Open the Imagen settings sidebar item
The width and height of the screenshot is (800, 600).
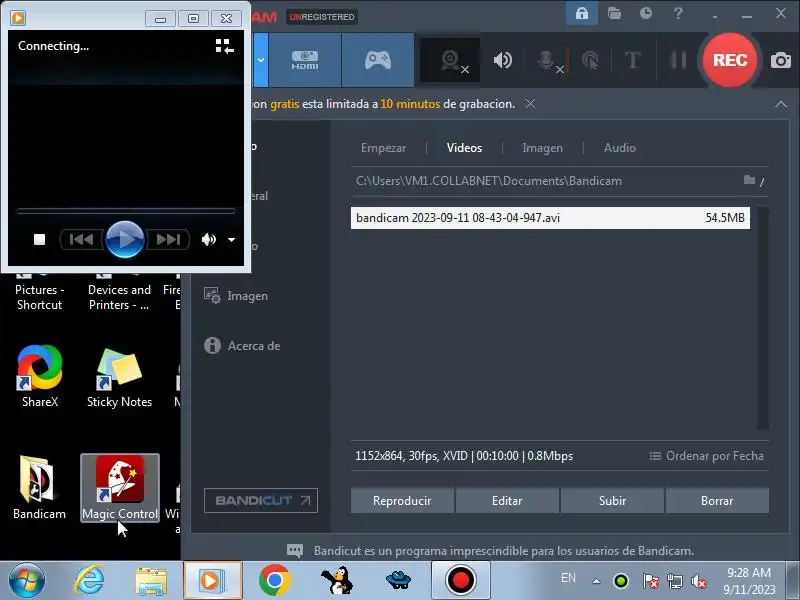pyautogui.click(x=236, y=296)
